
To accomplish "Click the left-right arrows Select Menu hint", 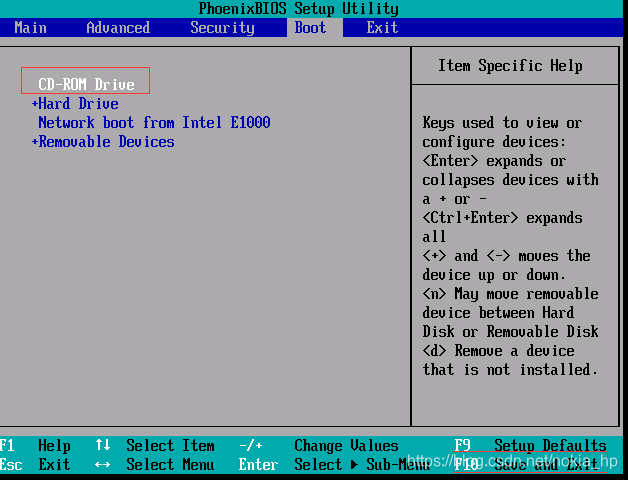I will pyautogui.click(x=155, y=464).
